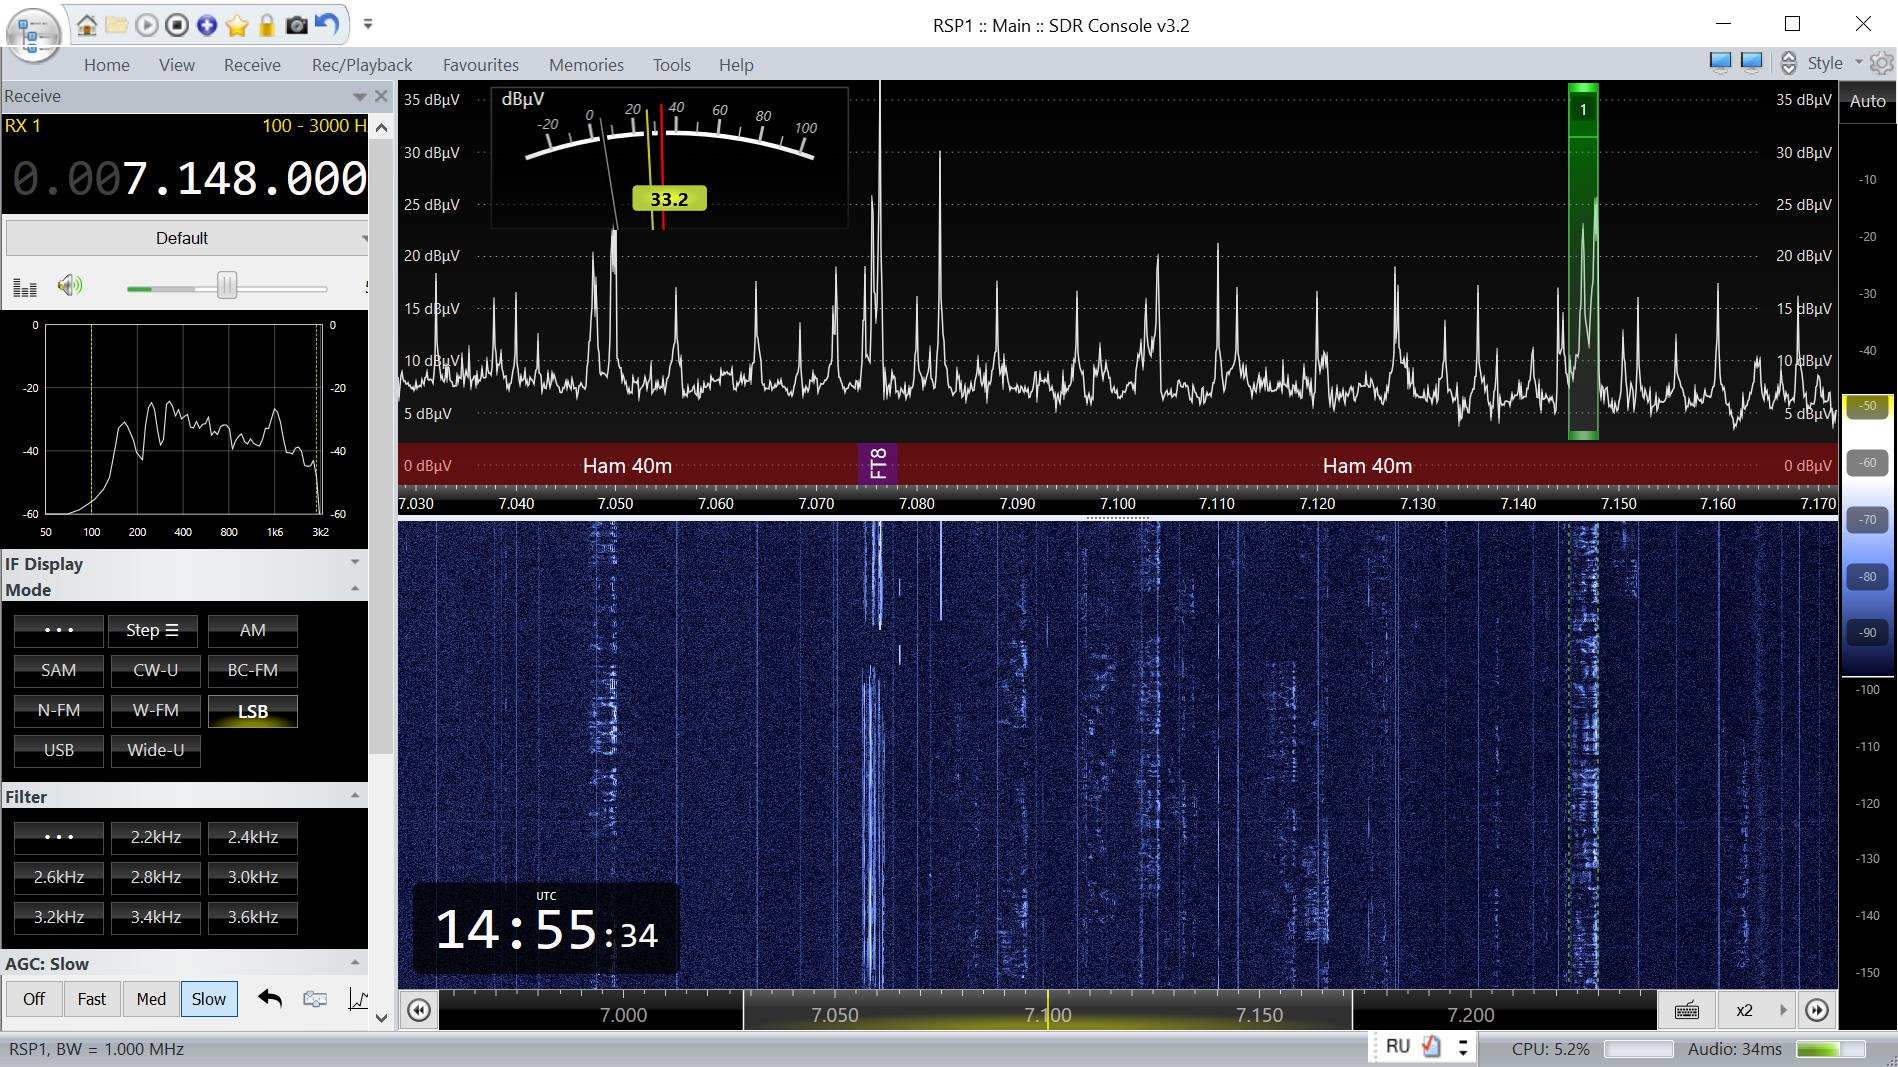Collapse the Mode section

(354, 589)
